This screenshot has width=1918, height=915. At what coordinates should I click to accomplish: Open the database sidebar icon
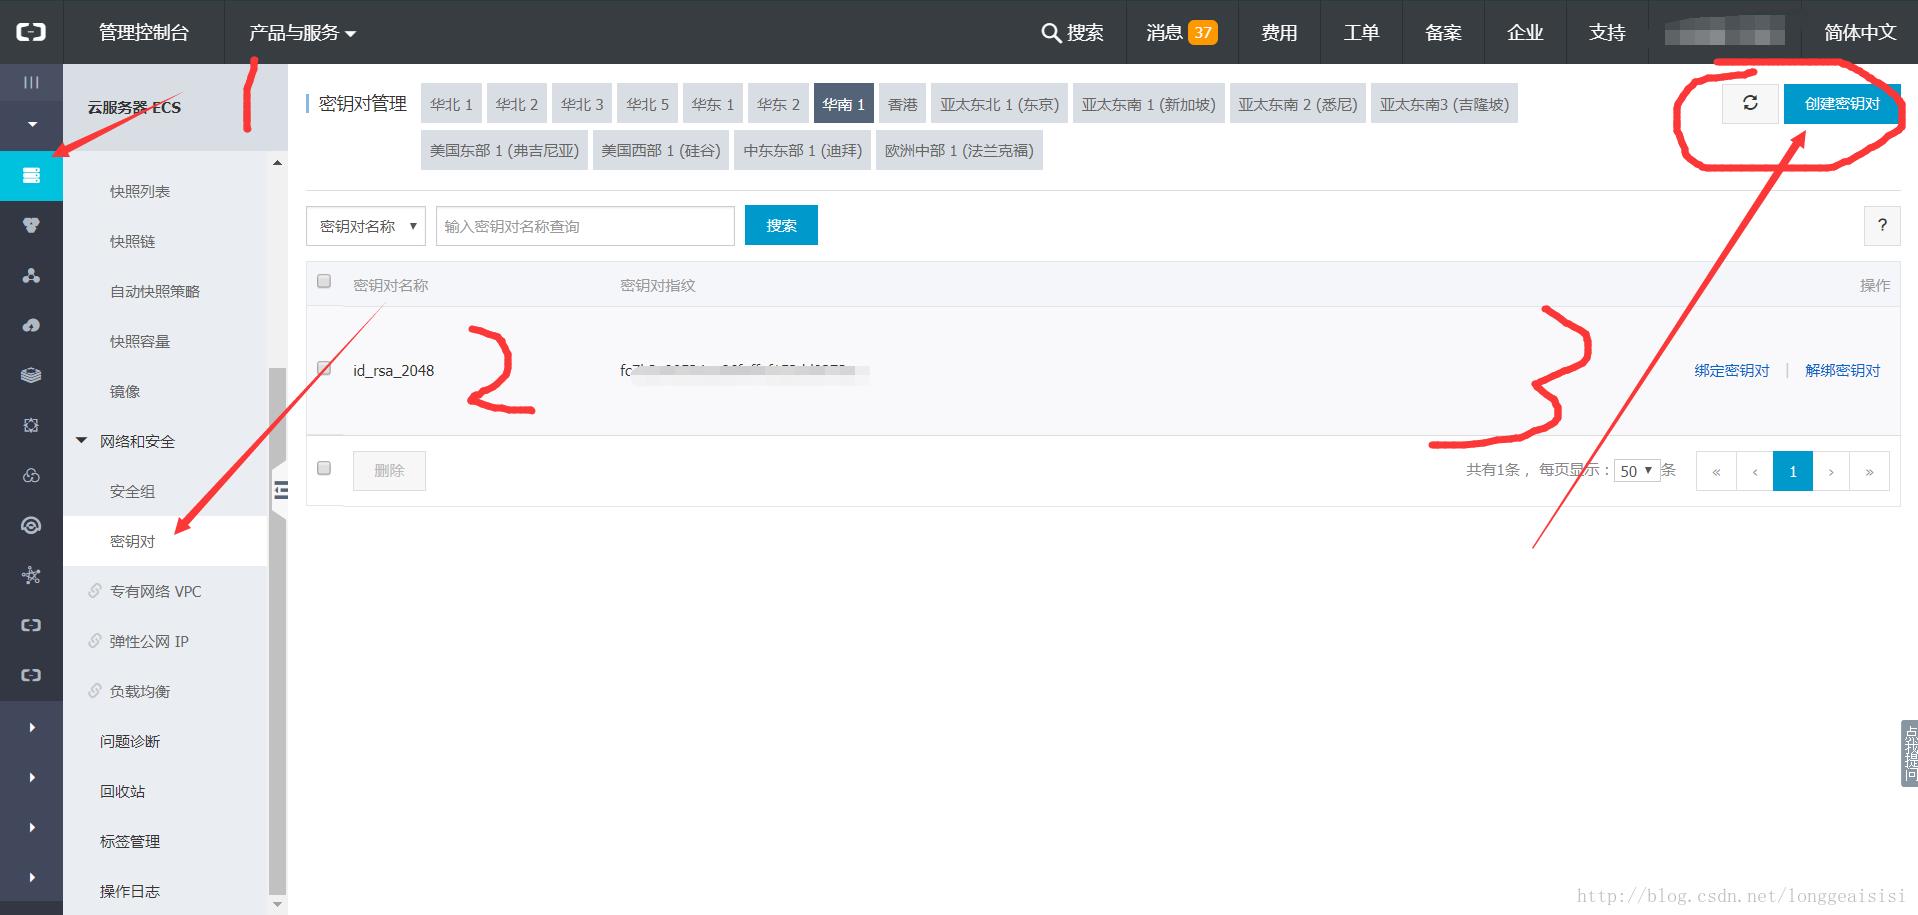[x=31, y=226]
